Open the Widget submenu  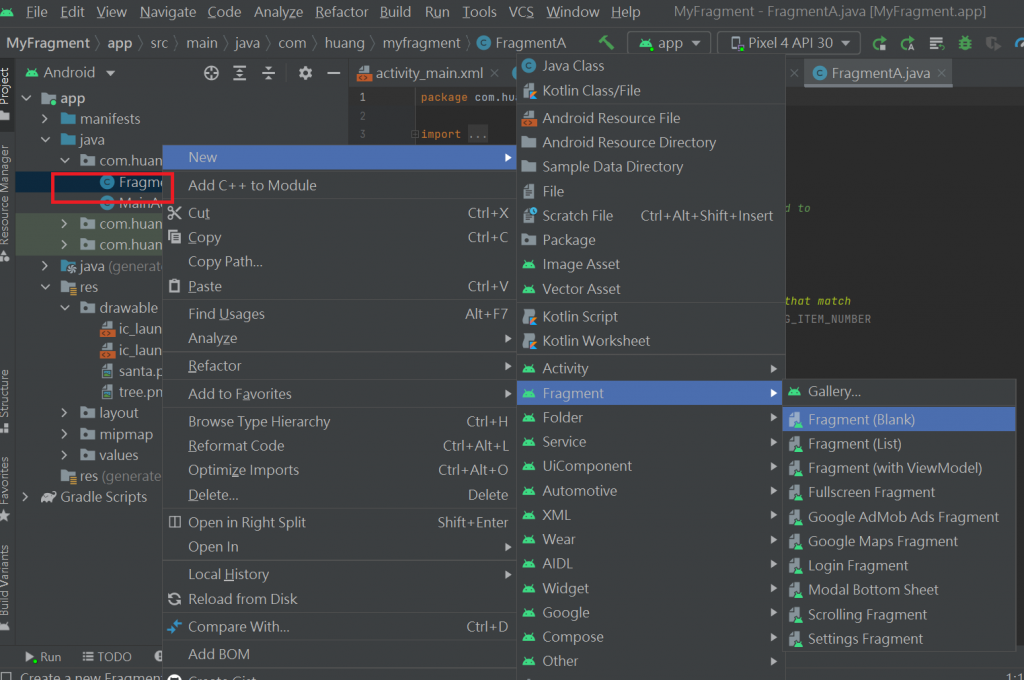tap(650, 589)
